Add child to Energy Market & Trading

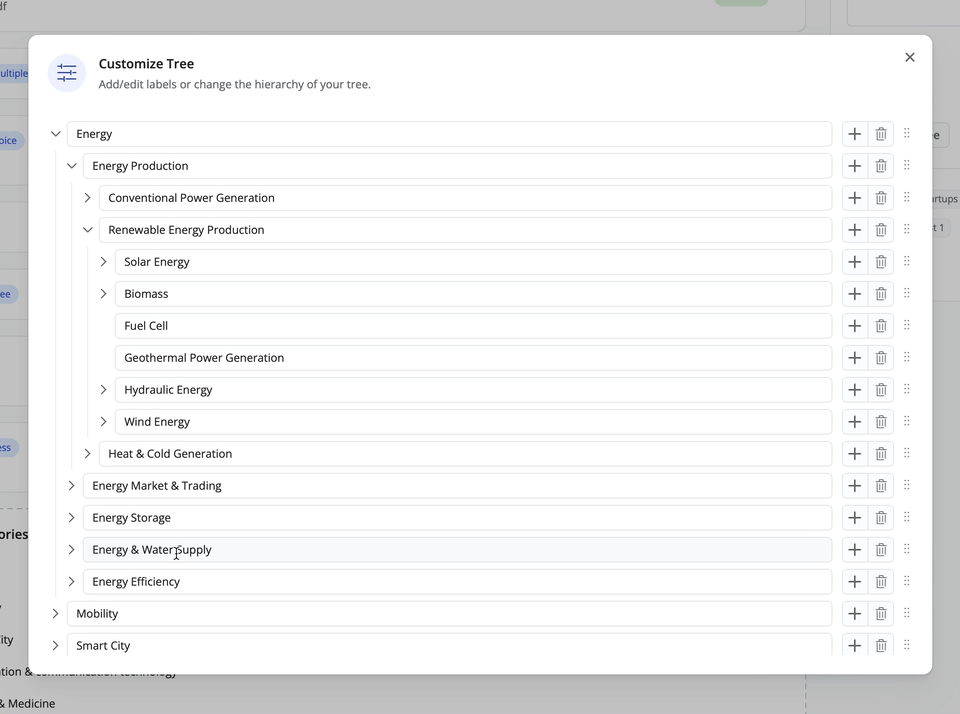[x=854, y=486]
